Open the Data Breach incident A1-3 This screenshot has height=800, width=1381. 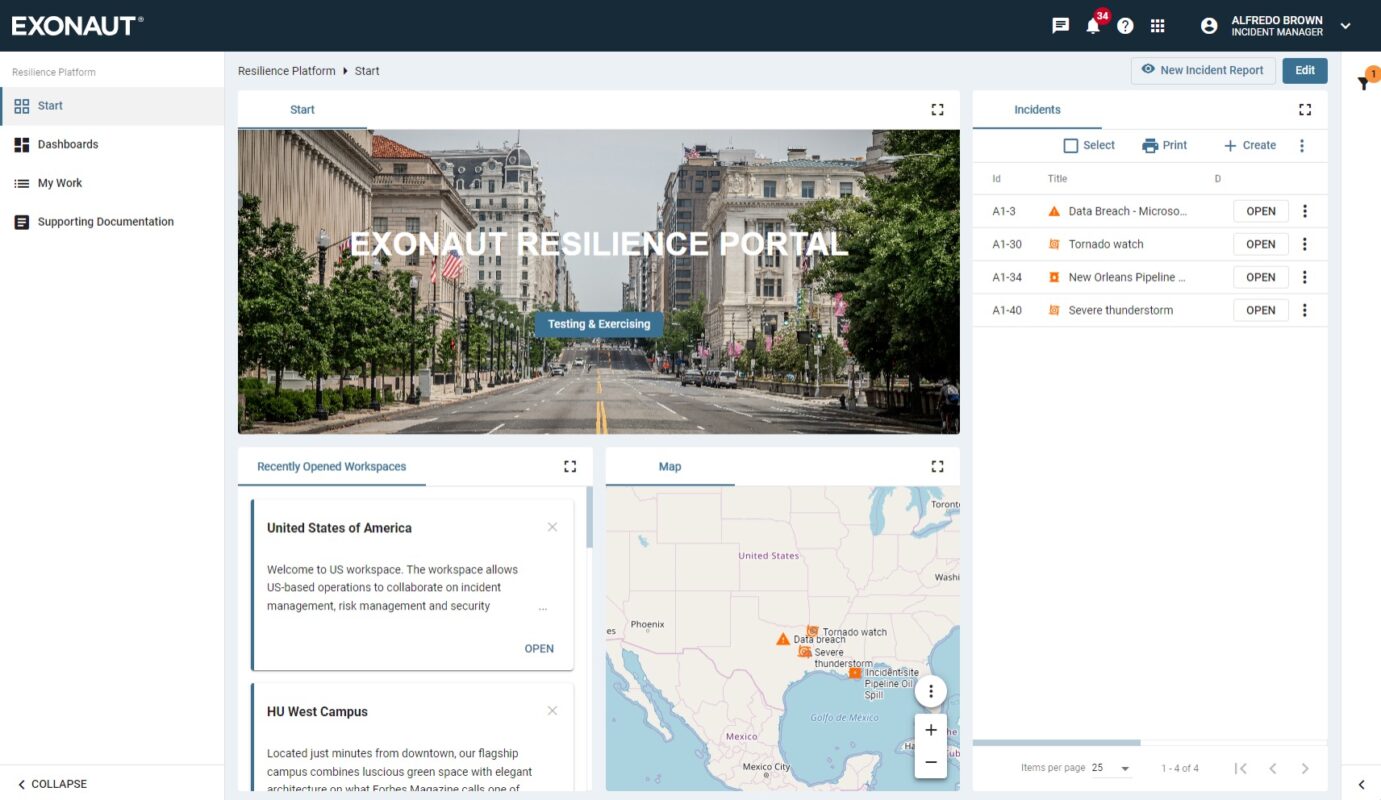pyautogui.click(x=1261, y=211)
